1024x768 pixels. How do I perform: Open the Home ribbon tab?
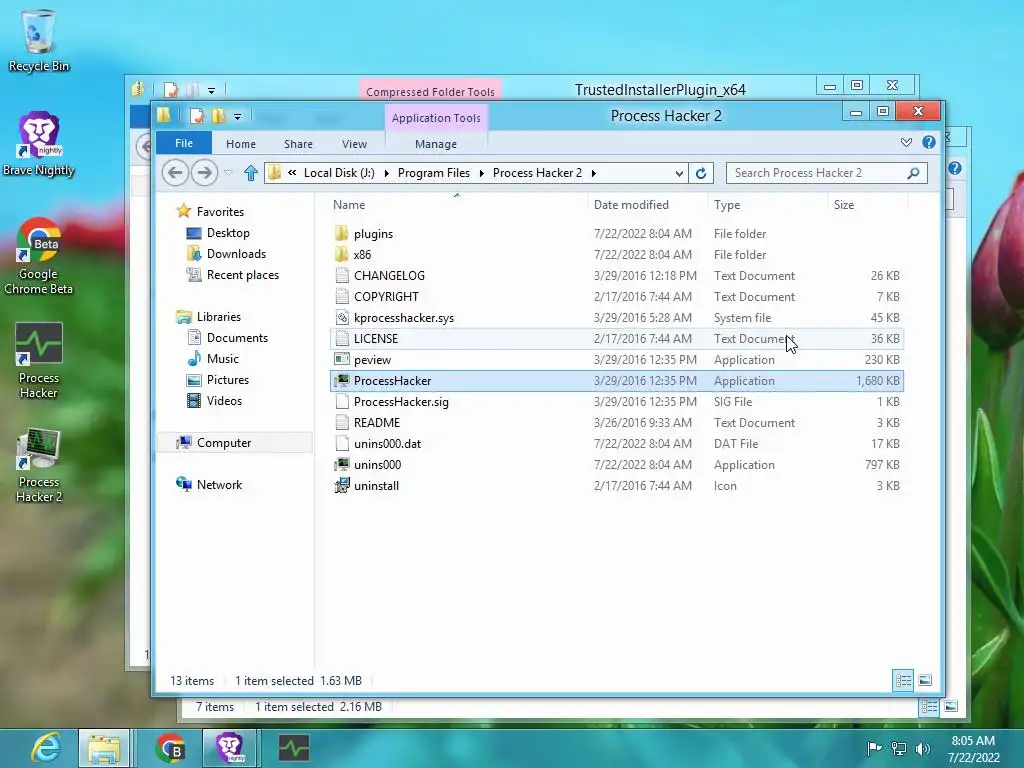click(240, 144)
